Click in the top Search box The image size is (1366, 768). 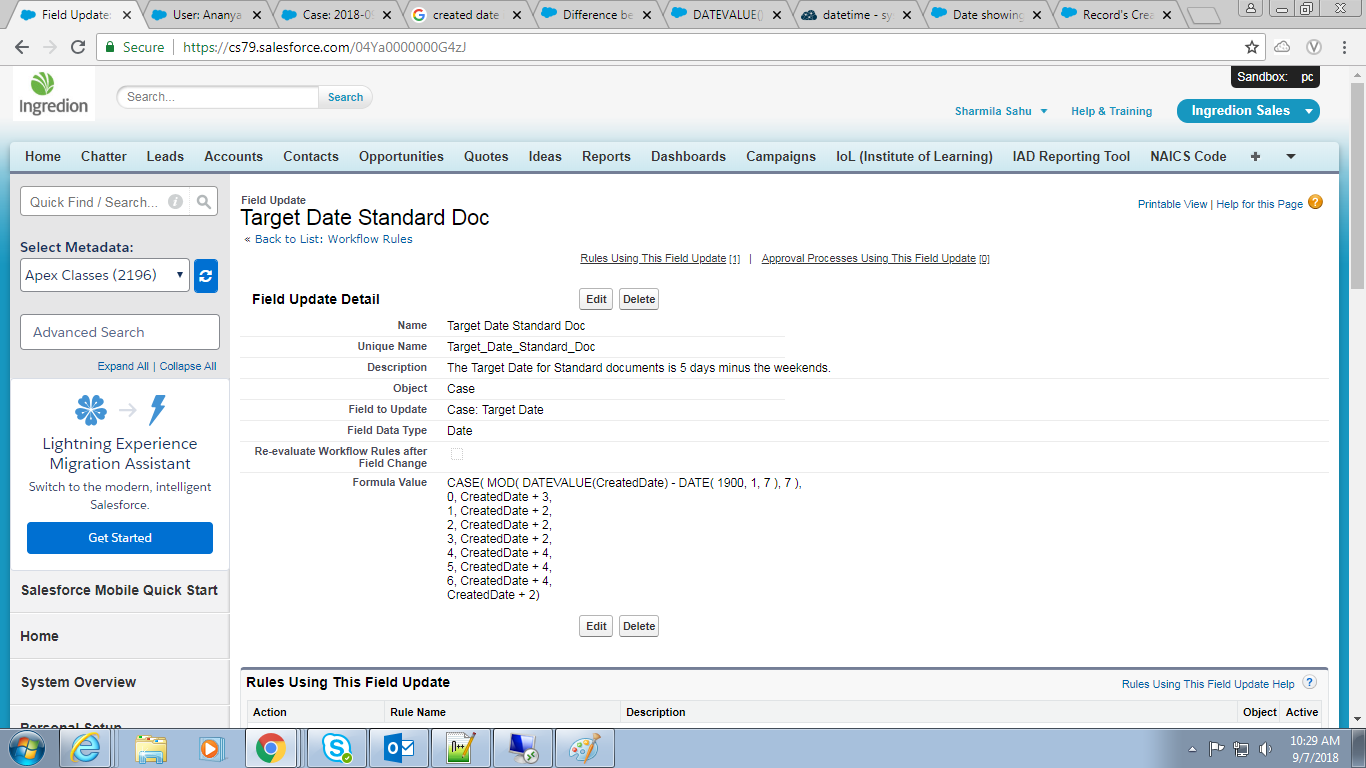(x=218, y=97)
